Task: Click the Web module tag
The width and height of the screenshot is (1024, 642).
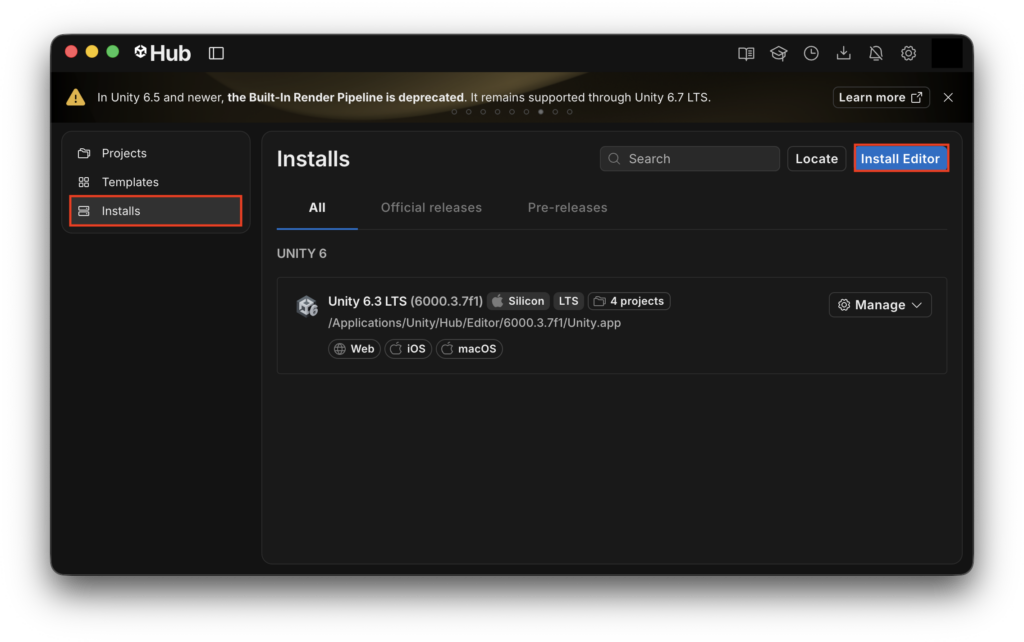Action: (354, 349)
